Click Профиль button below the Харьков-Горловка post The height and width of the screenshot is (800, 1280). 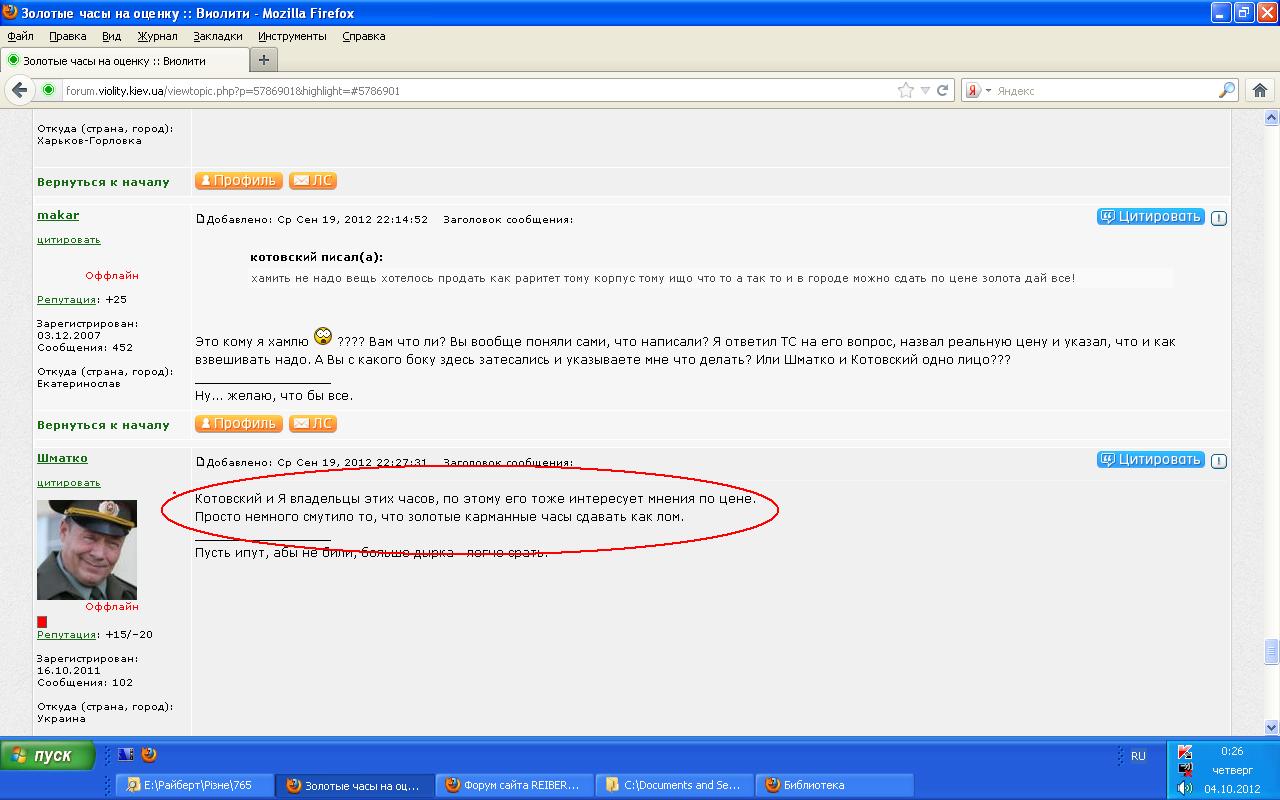tap(238, 181)
